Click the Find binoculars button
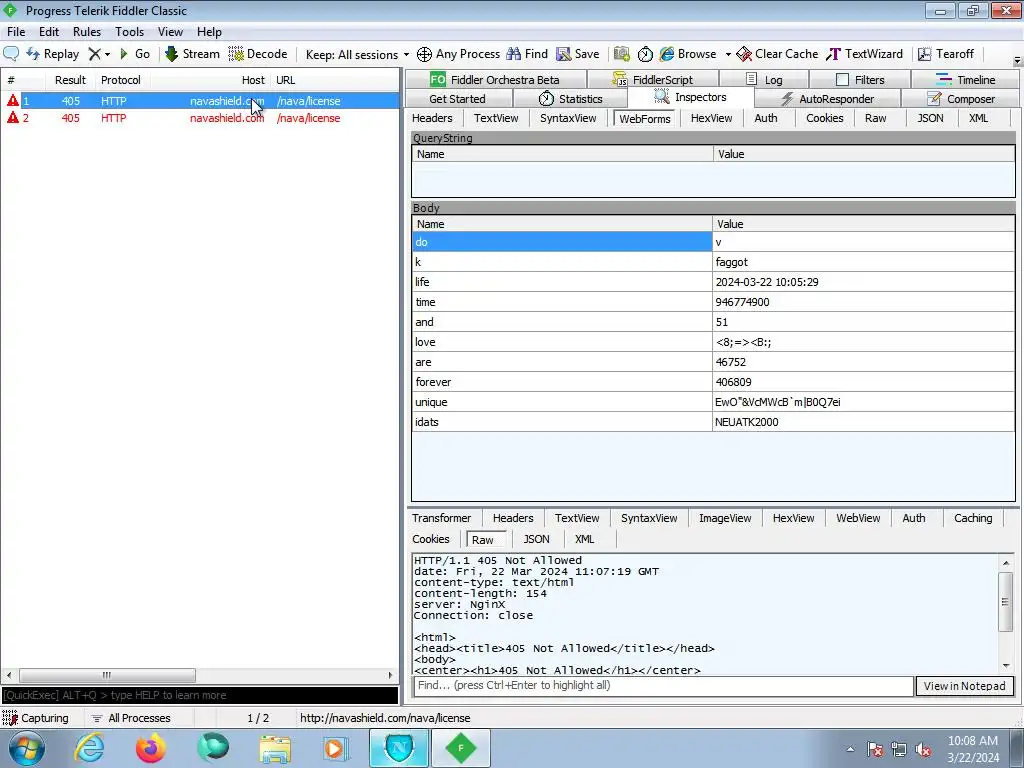 (x=527, y=54)
